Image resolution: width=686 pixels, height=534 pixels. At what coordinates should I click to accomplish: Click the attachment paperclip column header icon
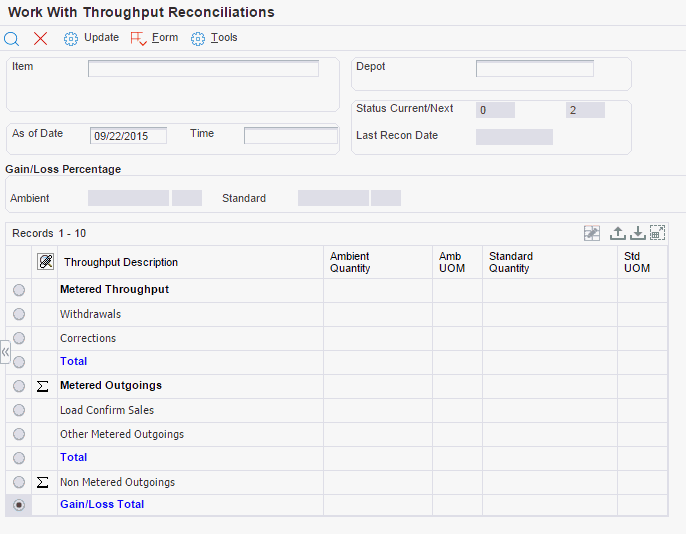[x=45, y=262]
